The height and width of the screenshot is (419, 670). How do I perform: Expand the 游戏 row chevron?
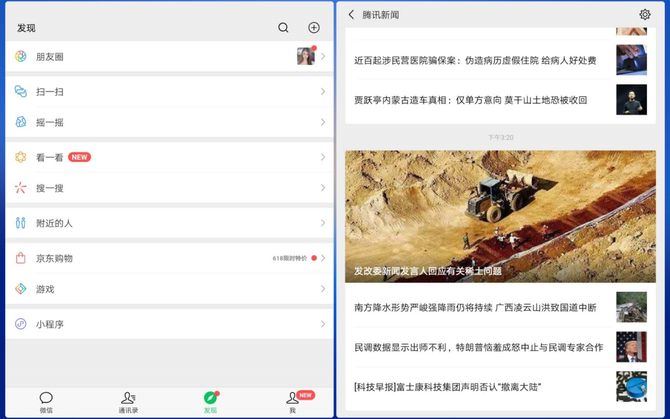(322, 289)
